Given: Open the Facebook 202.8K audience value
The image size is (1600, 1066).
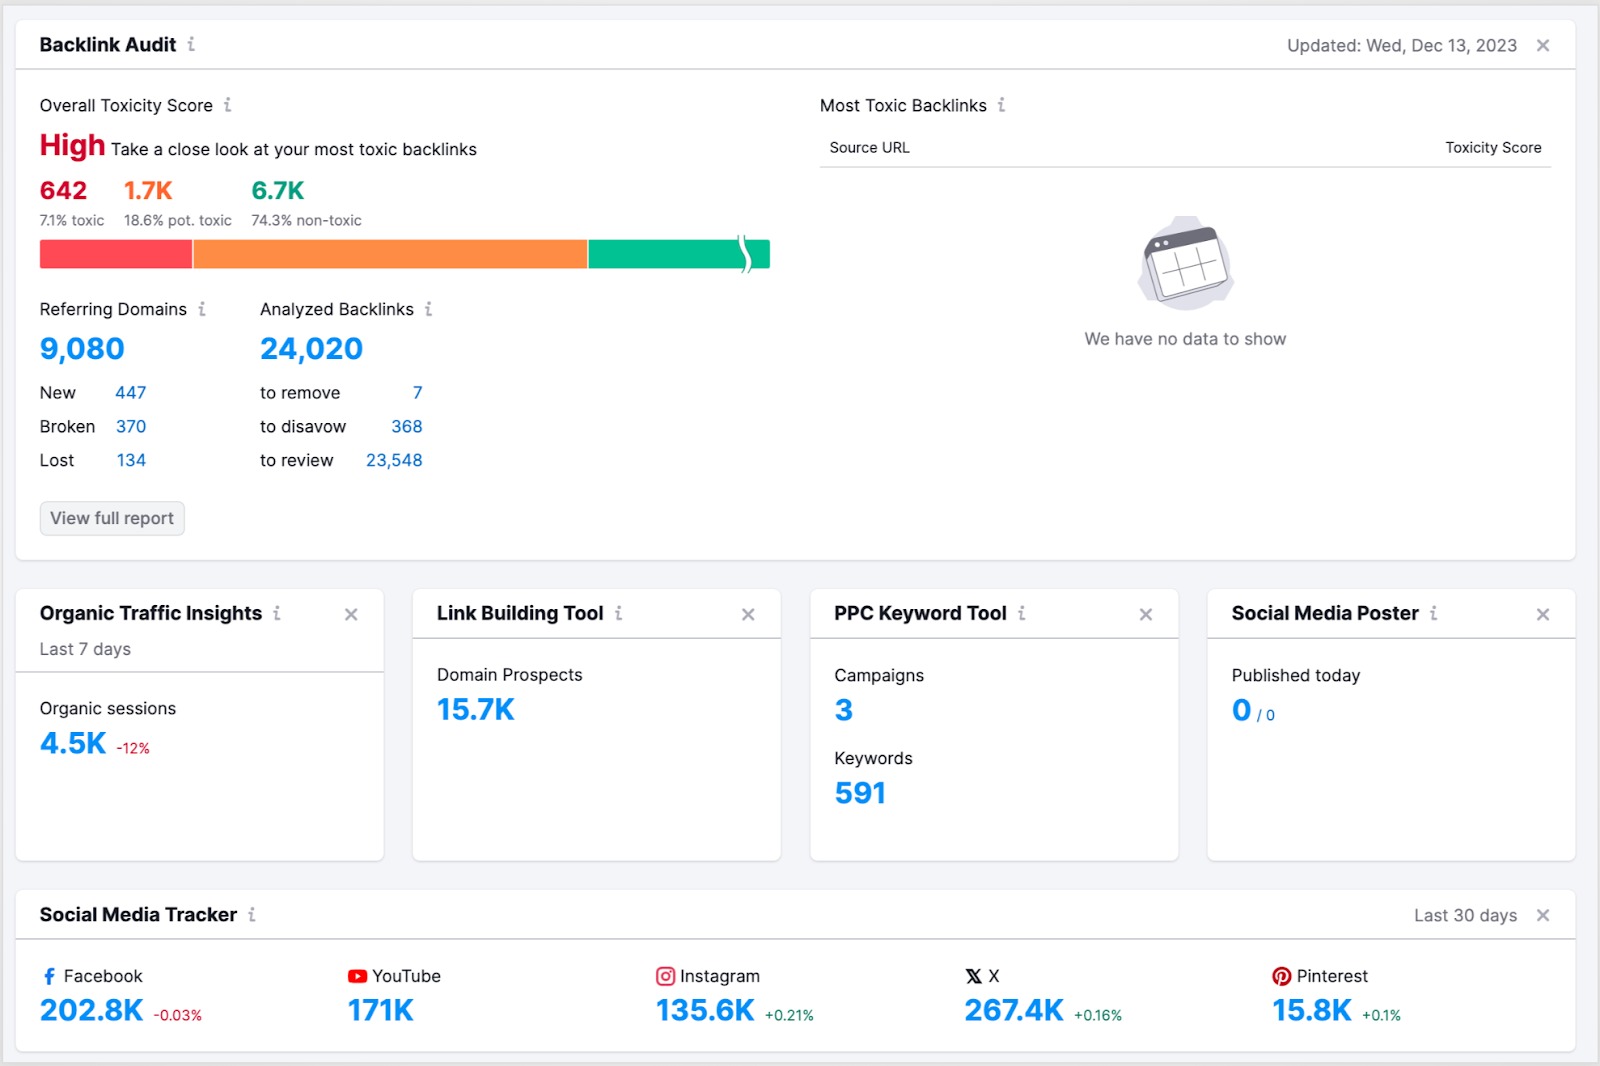Looking at the screenshot, I should (x=92, y=1010).
